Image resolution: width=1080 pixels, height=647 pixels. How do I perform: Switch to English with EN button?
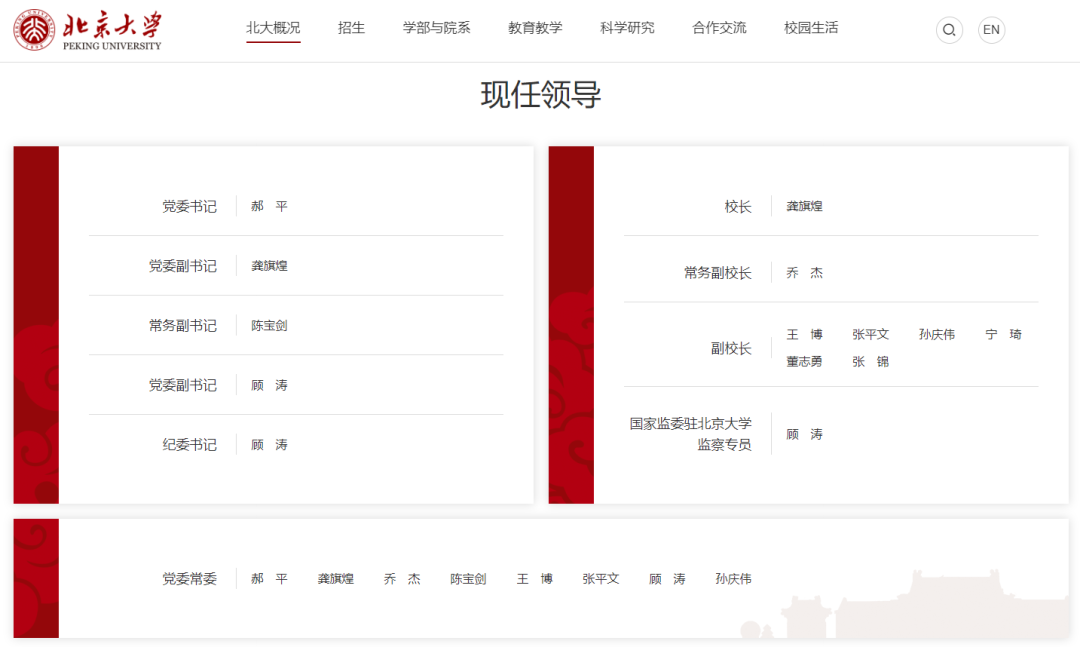pyautogui.click(x=991, y=30)
